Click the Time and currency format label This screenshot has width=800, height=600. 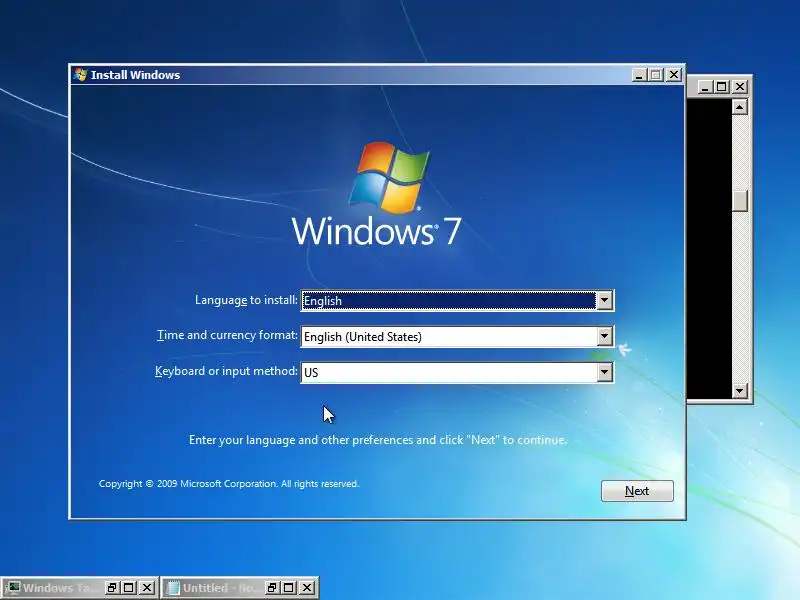point(227,335)
